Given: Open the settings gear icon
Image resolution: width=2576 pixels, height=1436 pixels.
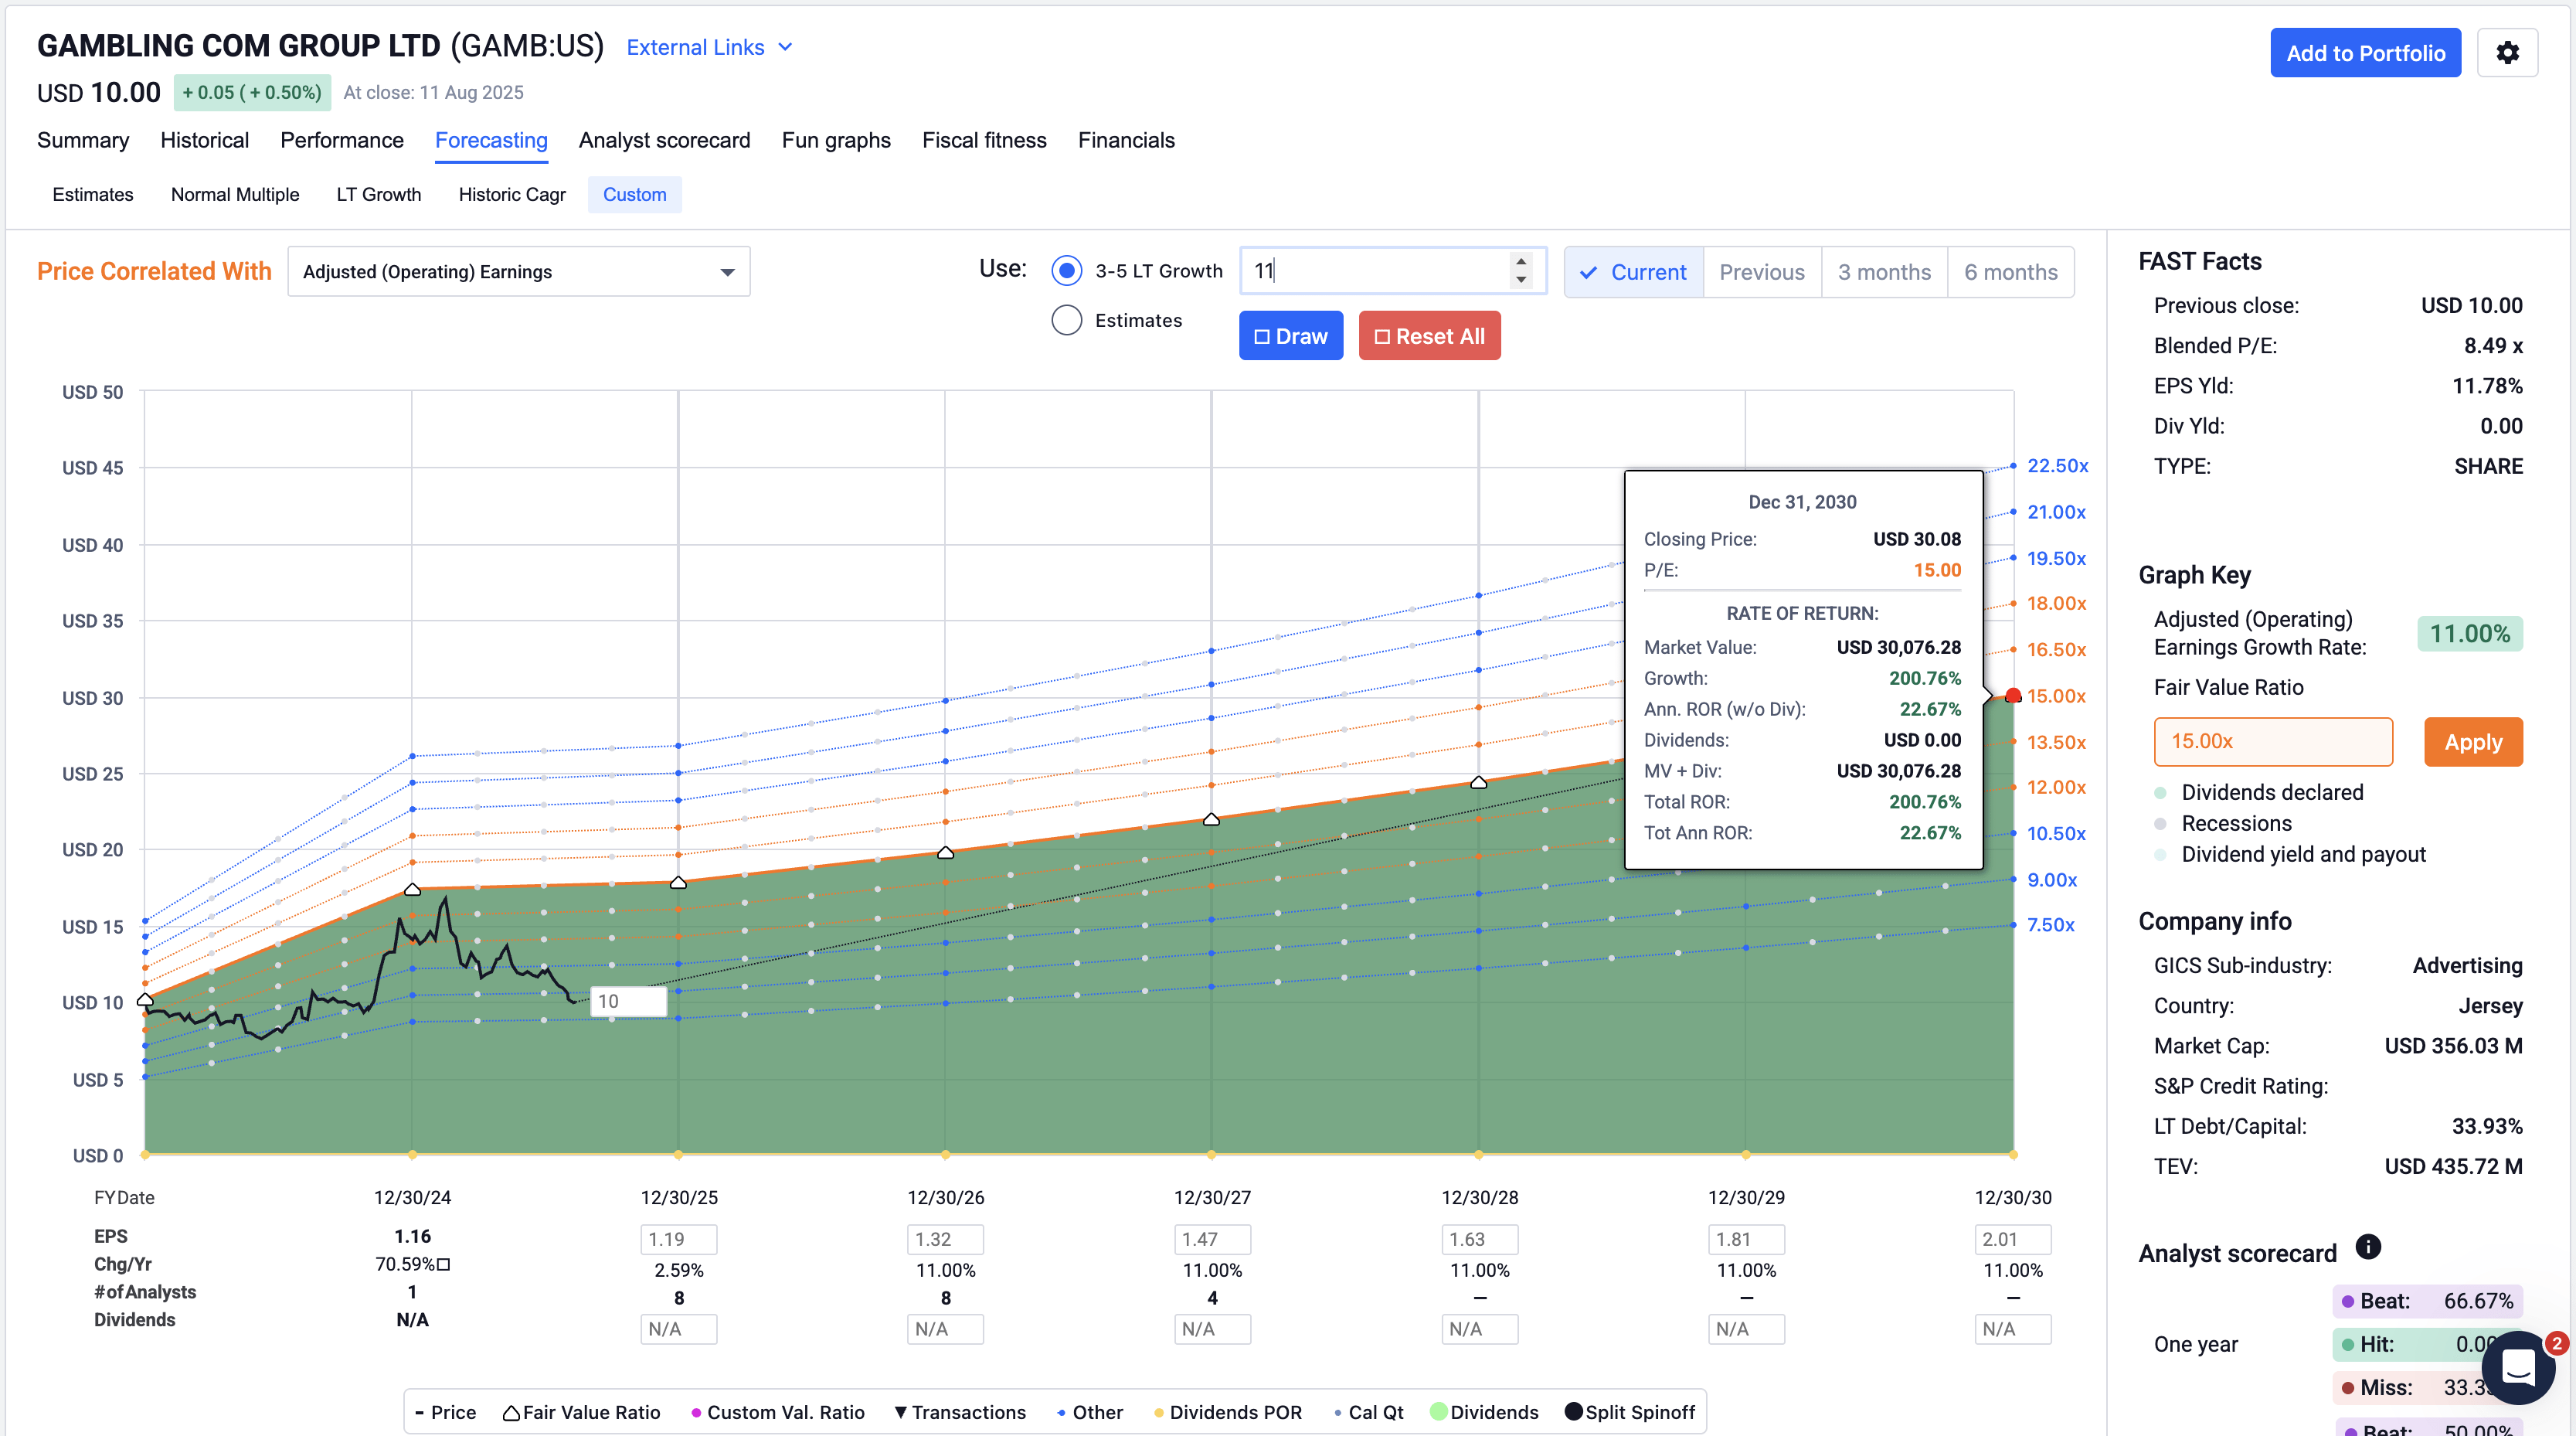Looking at the screenshot, I should coord(2507,53).
